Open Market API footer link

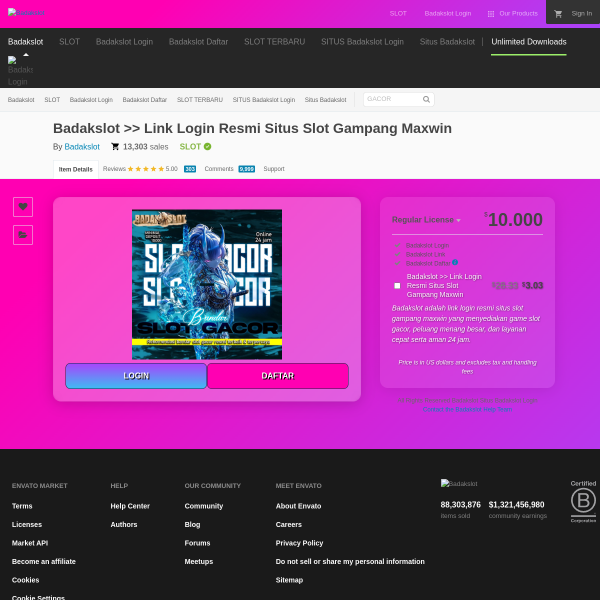(30, 543)
